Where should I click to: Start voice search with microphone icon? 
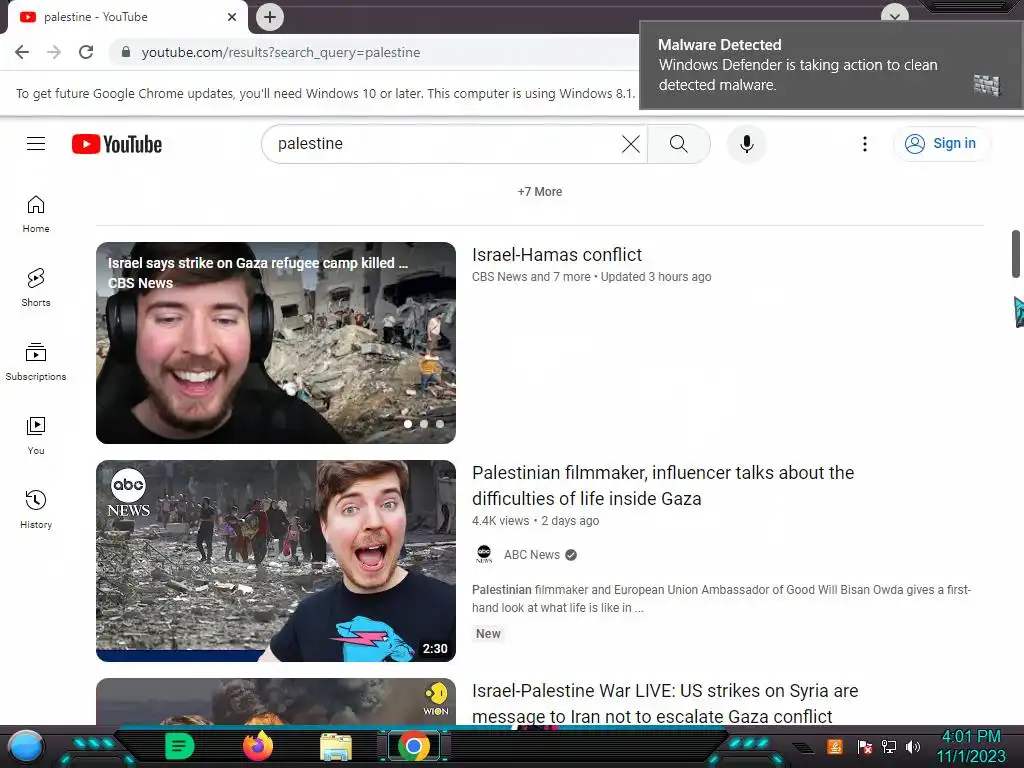click(746, 144)
